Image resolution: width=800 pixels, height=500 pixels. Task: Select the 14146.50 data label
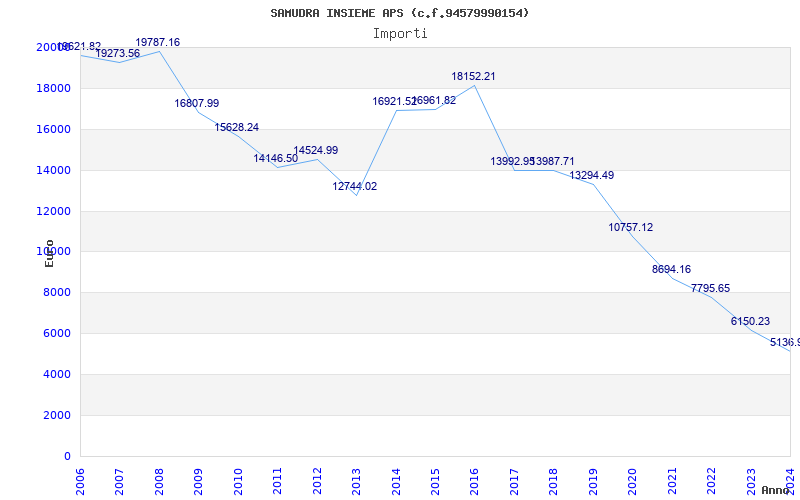(x=276, y=158)
